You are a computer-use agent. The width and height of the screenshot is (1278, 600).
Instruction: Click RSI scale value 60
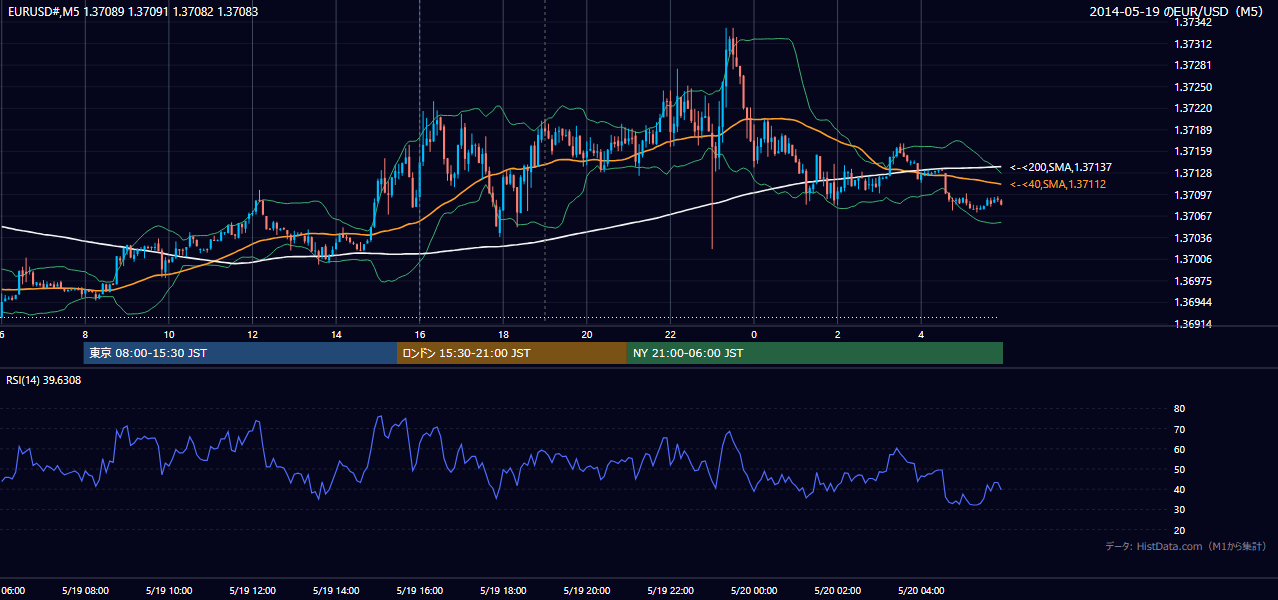[x=1179, y=449]
